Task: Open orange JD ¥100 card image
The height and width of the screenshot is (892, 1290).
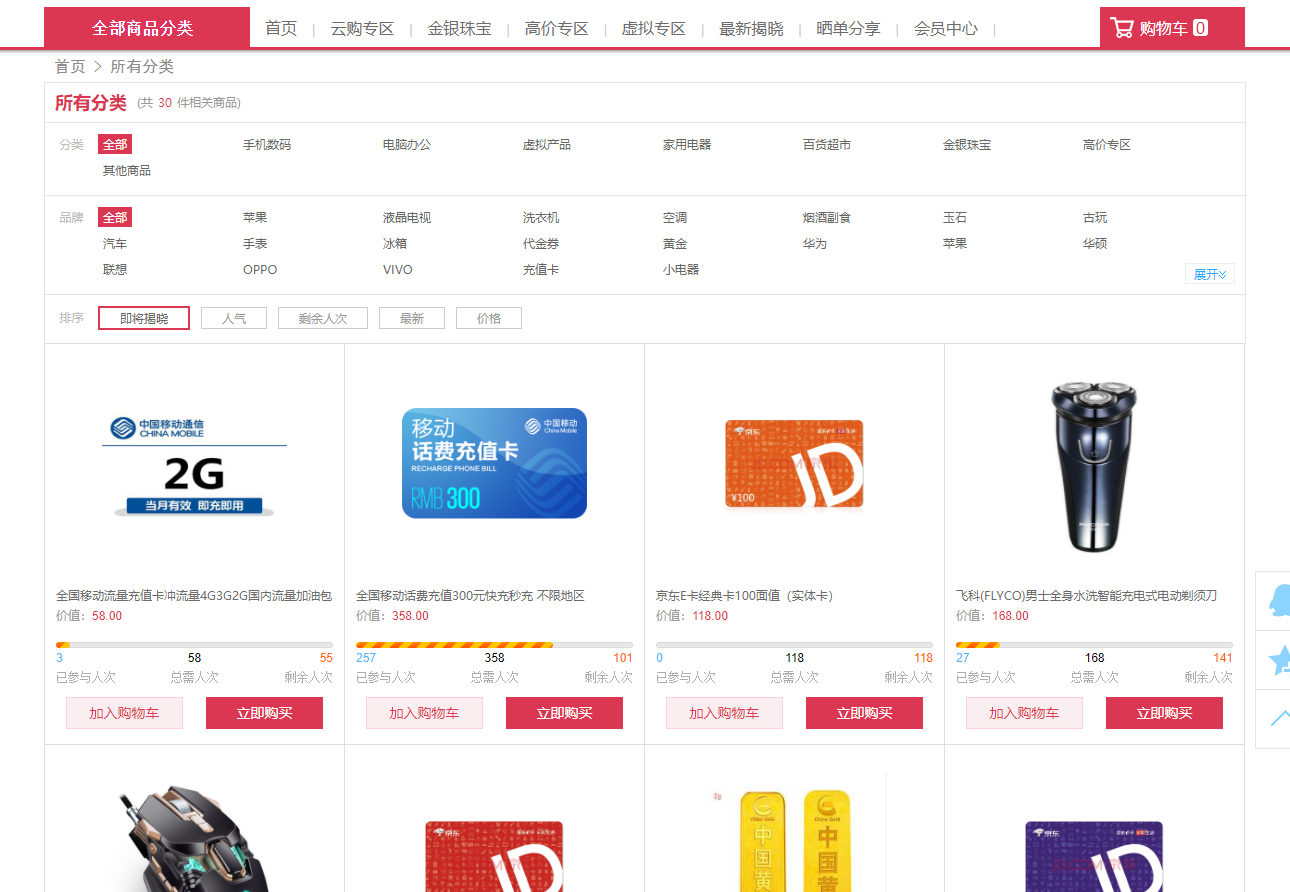Action: pyautogui.click(x=794, y=464)
